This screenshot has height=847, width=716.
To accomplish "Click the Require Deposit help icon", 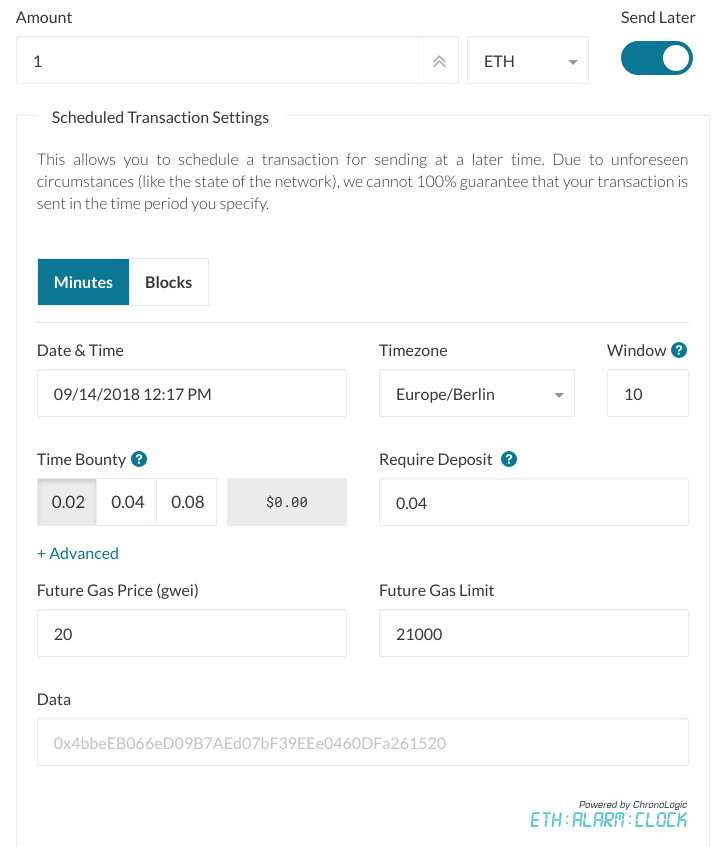I will [x=508, y=459].
